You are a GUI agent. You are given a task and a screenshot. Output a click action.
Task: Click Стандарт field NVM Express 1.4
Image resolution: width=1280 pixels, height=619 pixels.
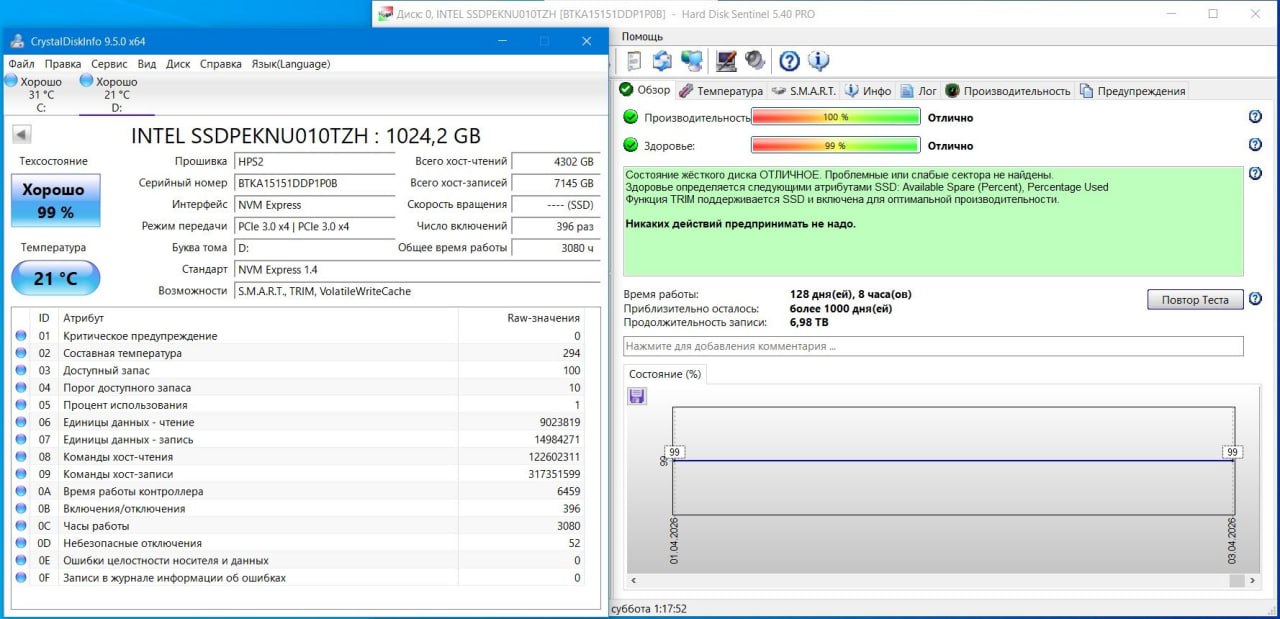(x=415, y=270)
